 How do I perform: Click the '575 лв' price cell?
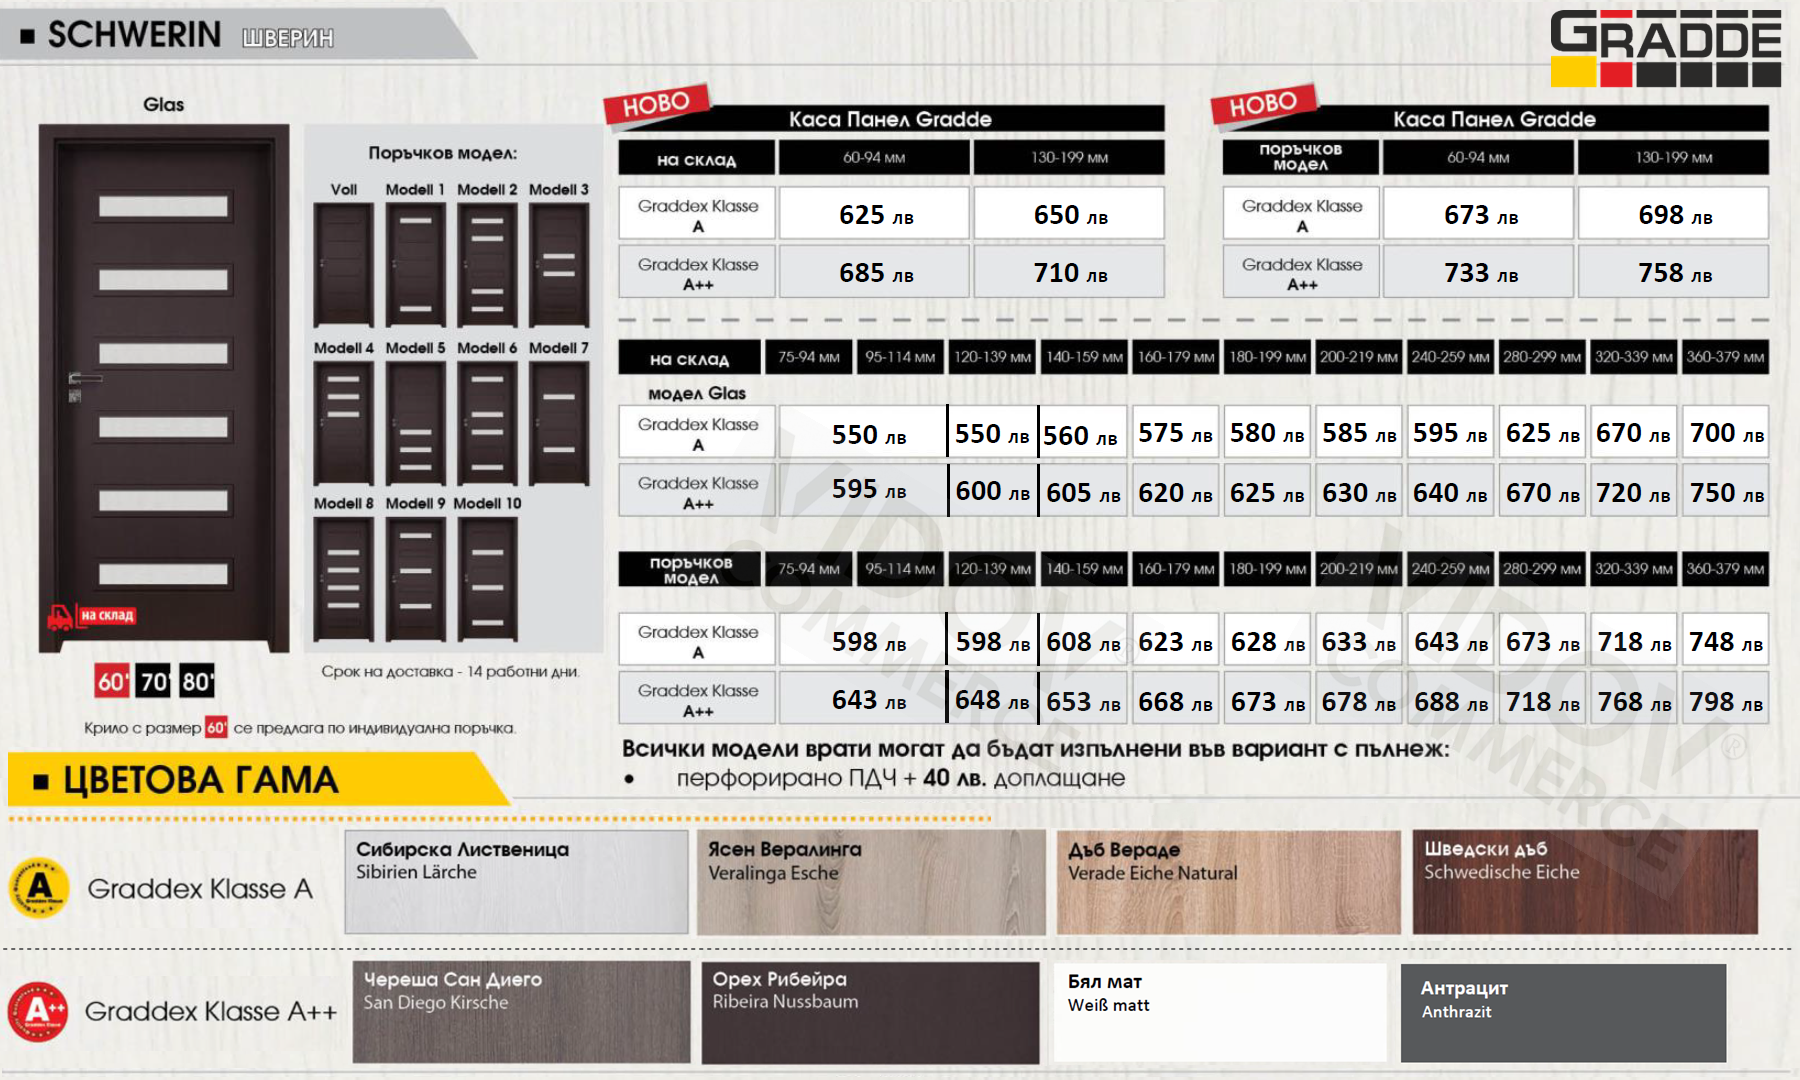[x=1175, y=433]
